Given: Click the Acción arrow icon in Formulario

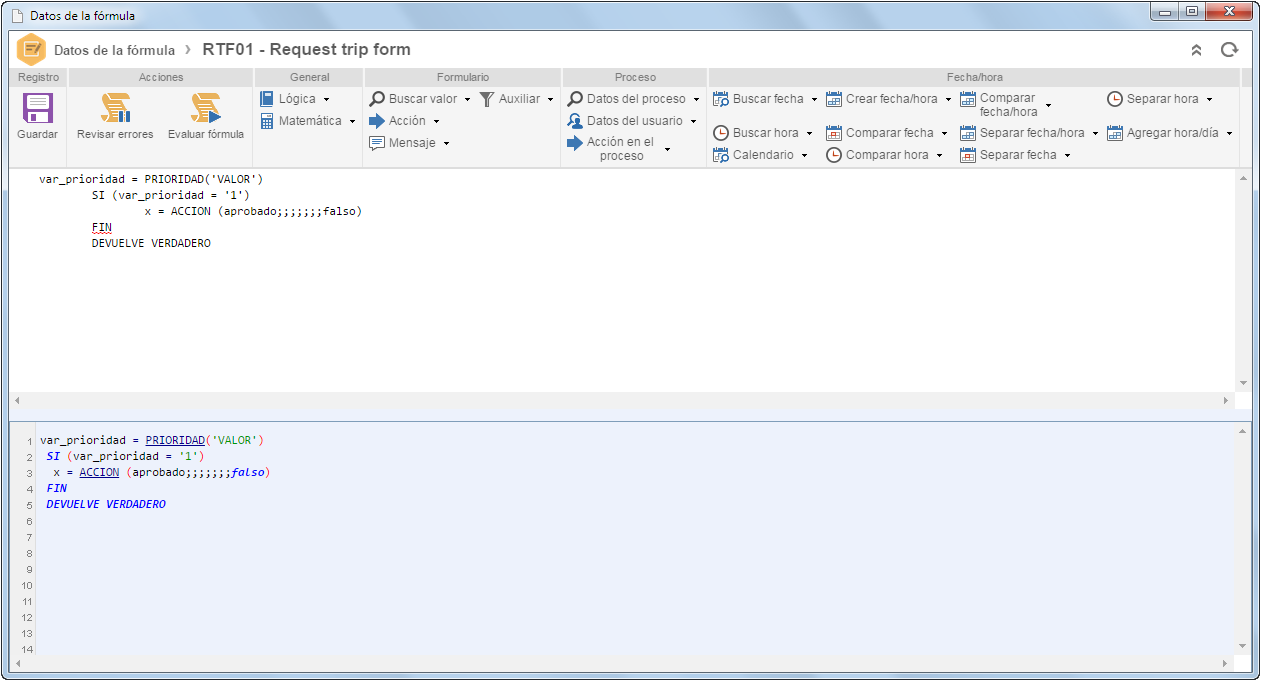Looking at the screenshot, I should 377,121.
